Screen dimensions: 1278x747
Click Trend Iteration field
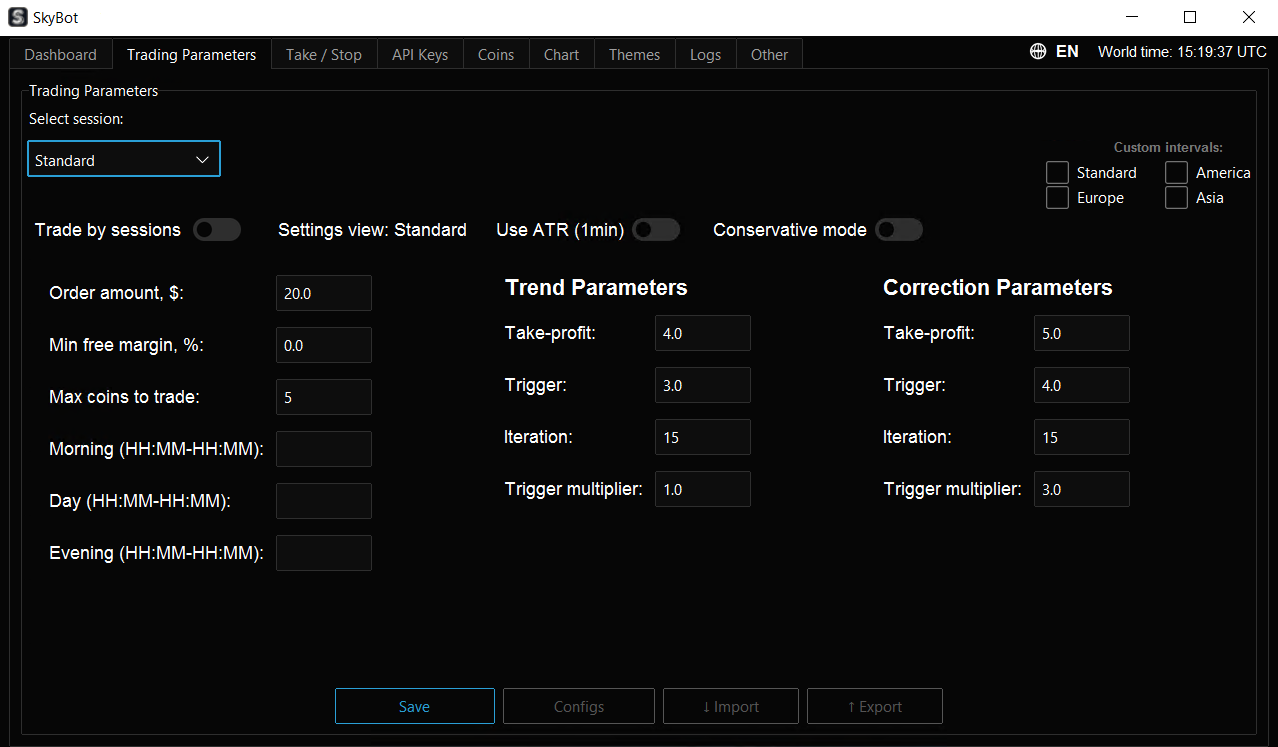coord(703,437)
